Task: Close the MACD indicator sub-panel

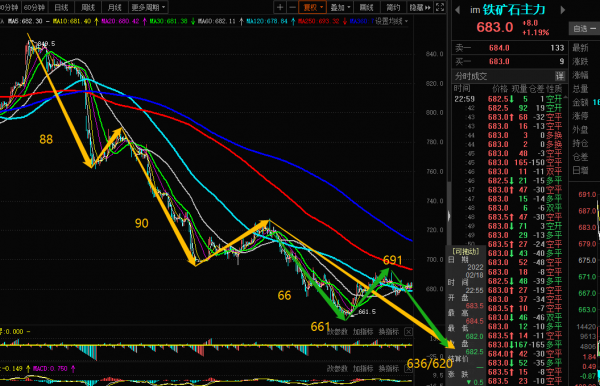Action: [x=408, y=368]
